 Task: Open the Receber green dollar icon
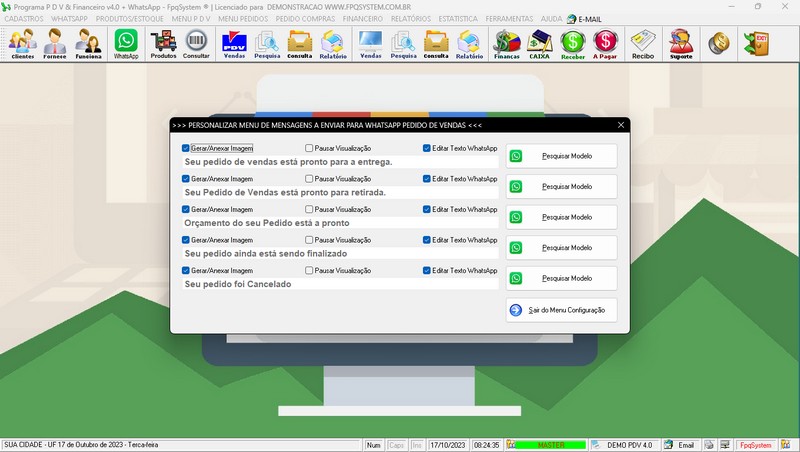pos(573,44)
